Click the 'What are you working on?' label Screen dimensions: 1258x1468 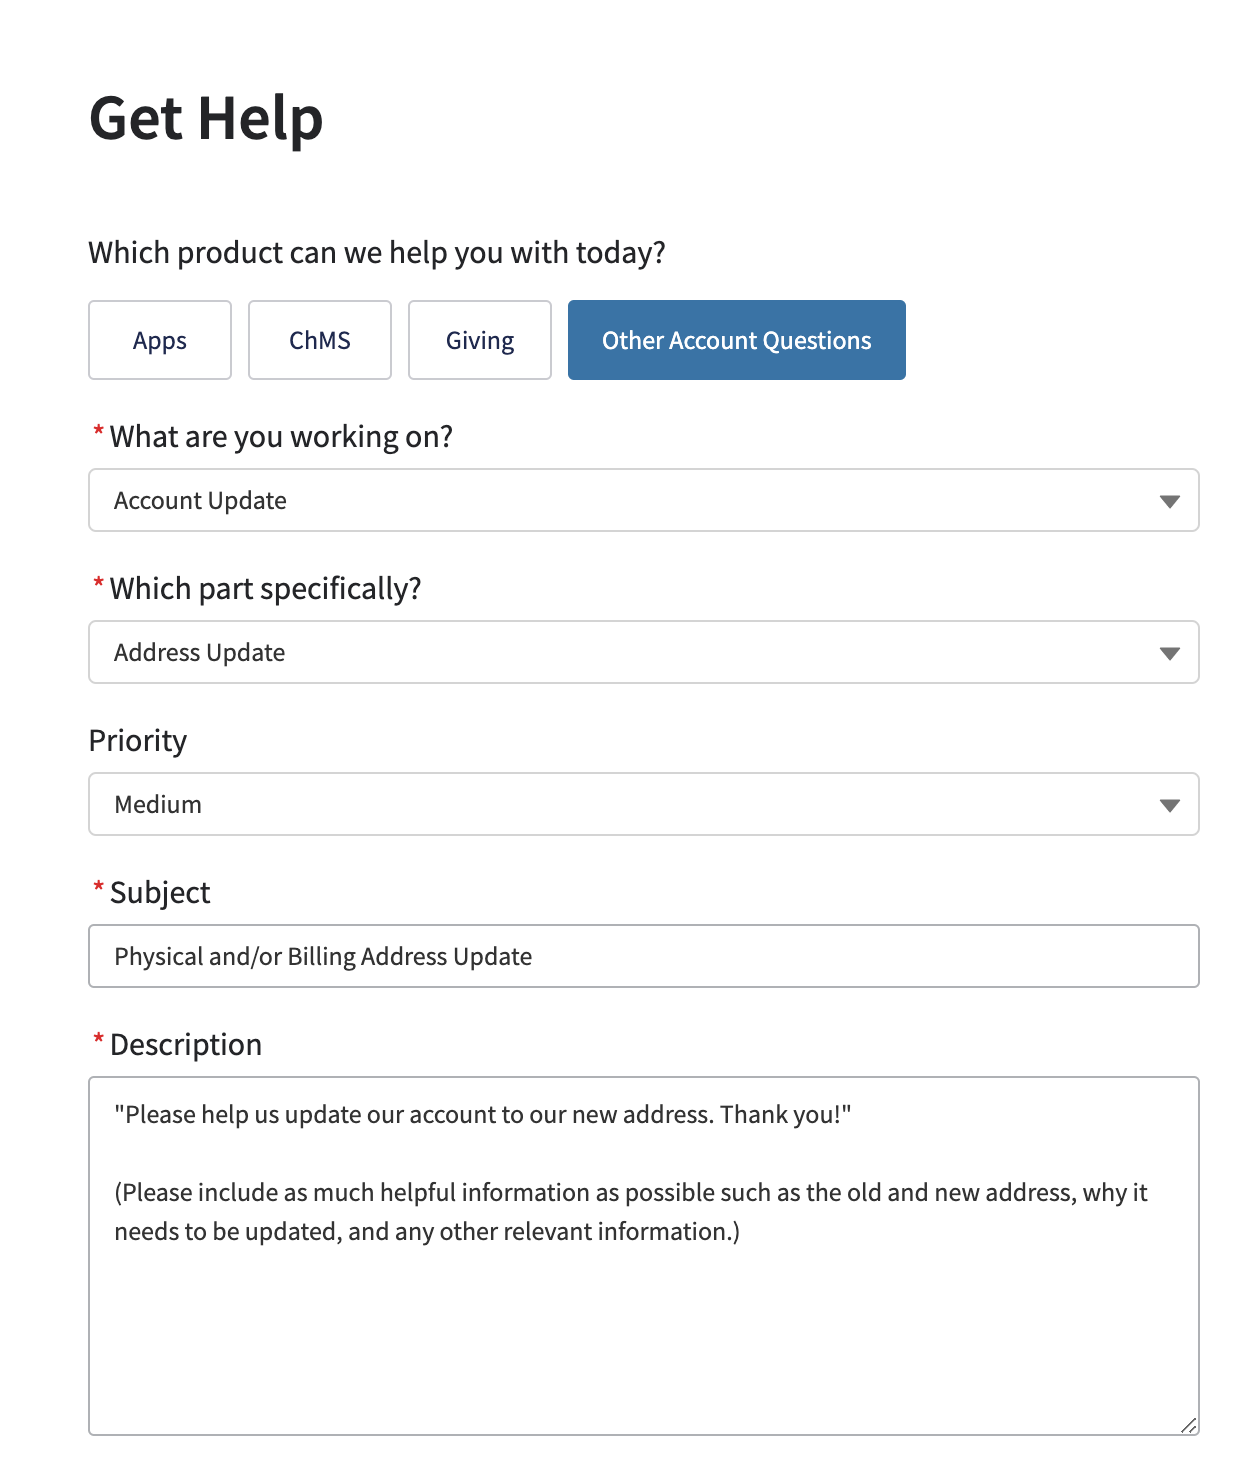tap(280, 436)
